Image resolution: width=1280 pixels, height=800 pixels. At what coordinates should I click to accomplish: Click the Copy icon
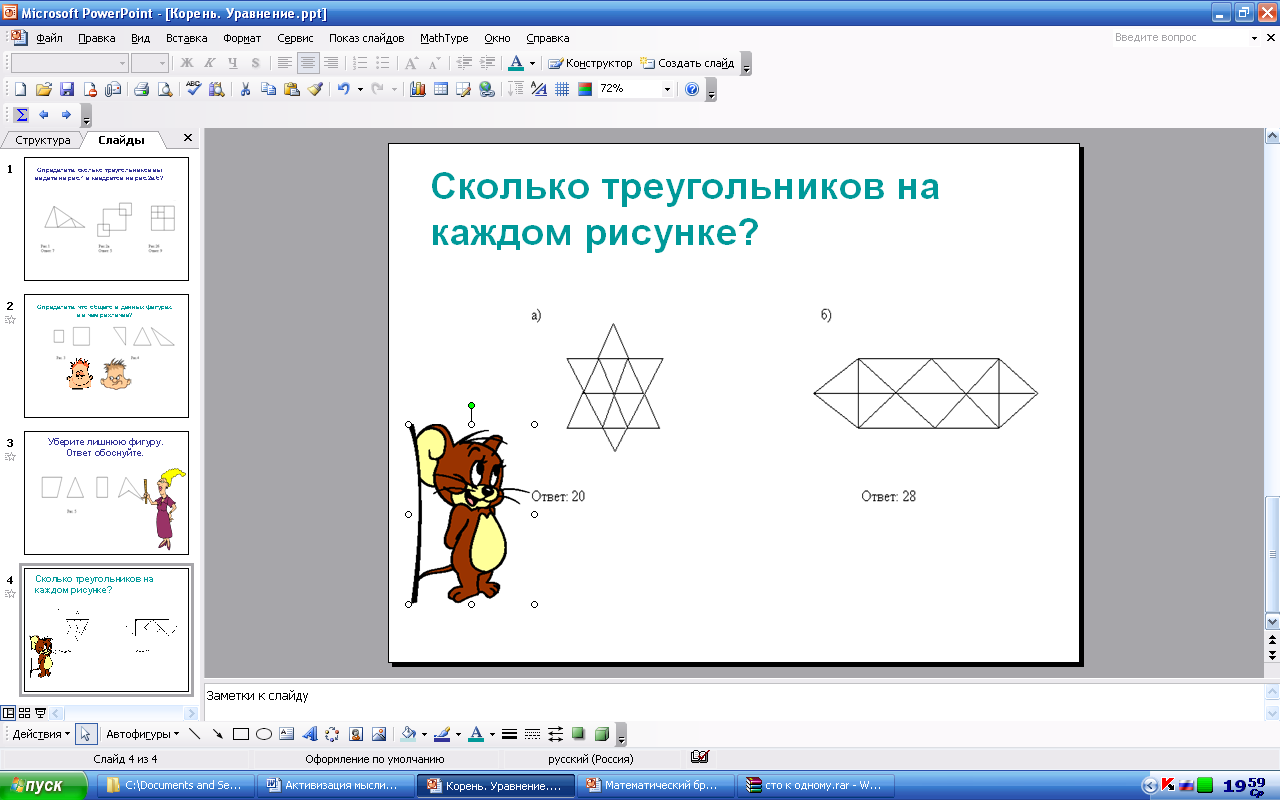[x=268, y=89]
